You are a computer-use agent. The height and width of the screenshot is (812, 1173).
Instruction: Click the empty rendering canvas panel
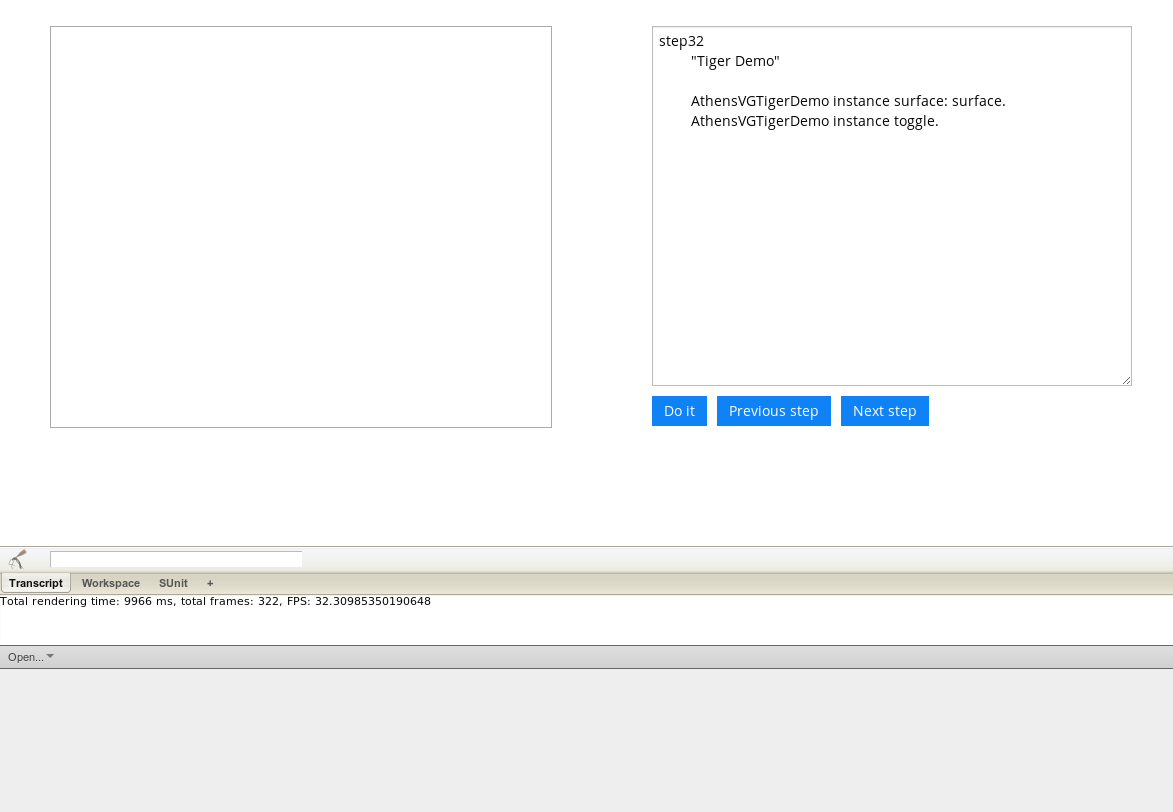coord(301,227)
